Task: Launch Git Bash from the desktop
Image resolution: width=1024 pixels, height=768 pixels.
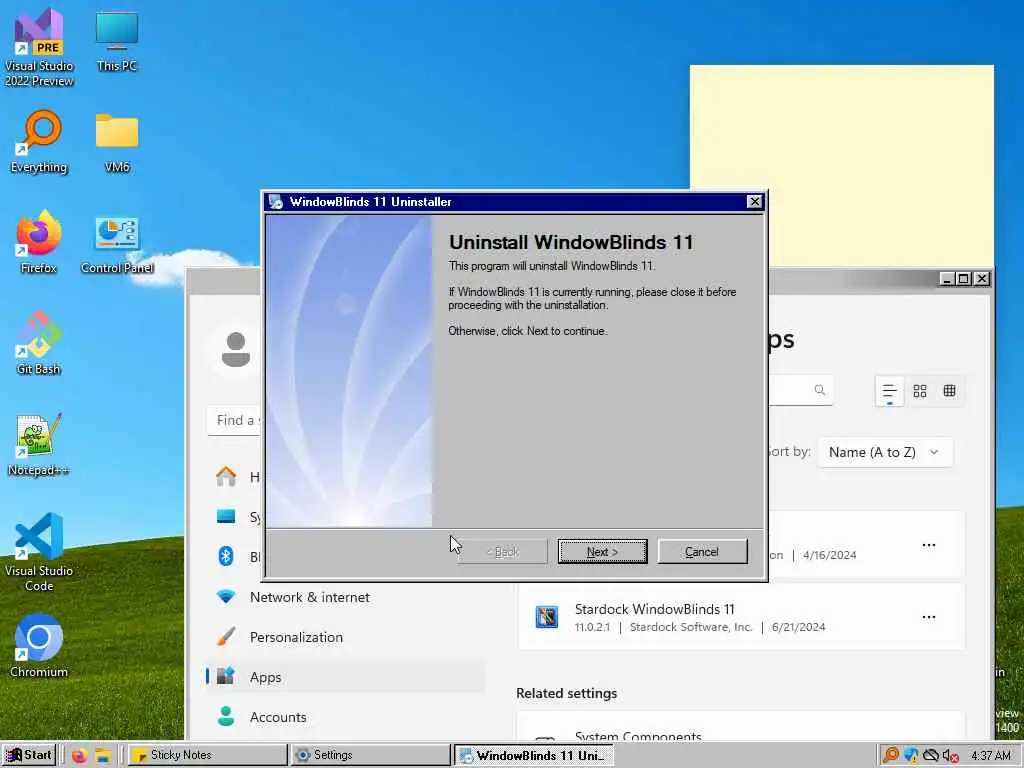Action: coord(39,344)
